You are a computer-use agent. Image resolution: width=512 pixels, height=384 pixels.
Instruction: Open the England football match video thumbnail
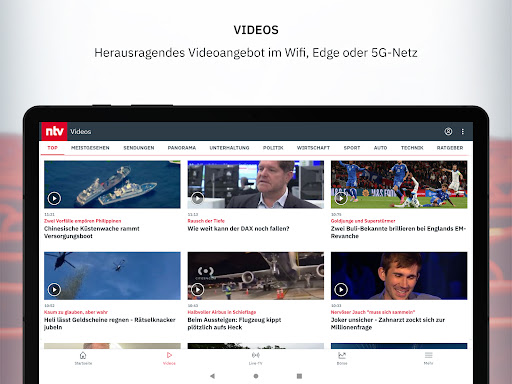coord(399,184)
